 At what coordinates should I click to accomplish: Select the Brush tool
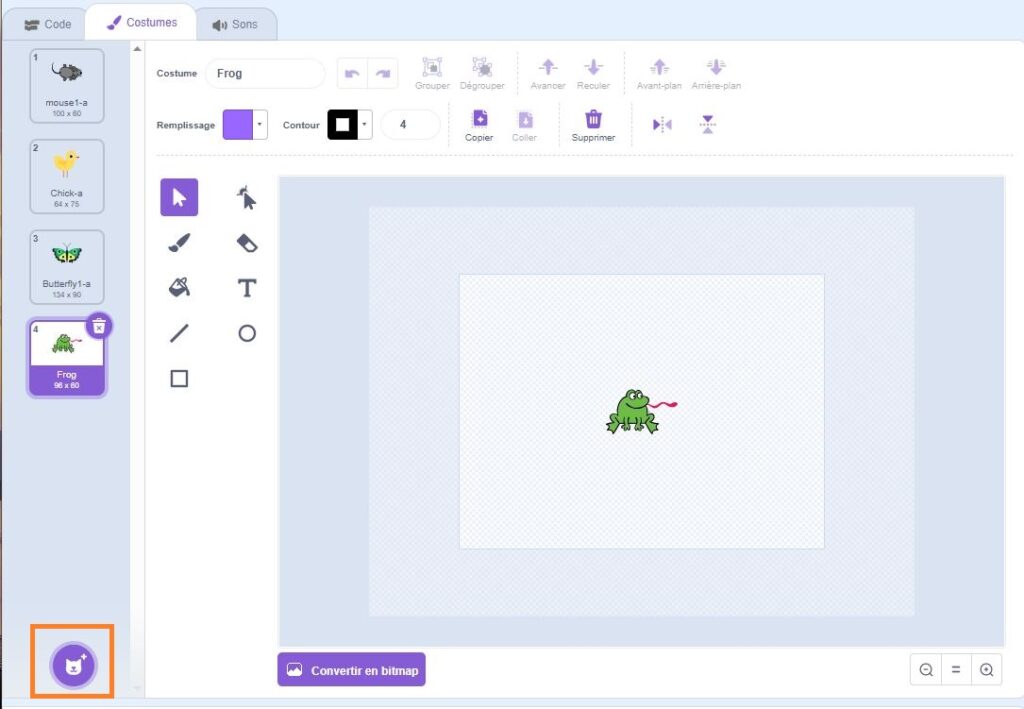click(x=179, y=243)
